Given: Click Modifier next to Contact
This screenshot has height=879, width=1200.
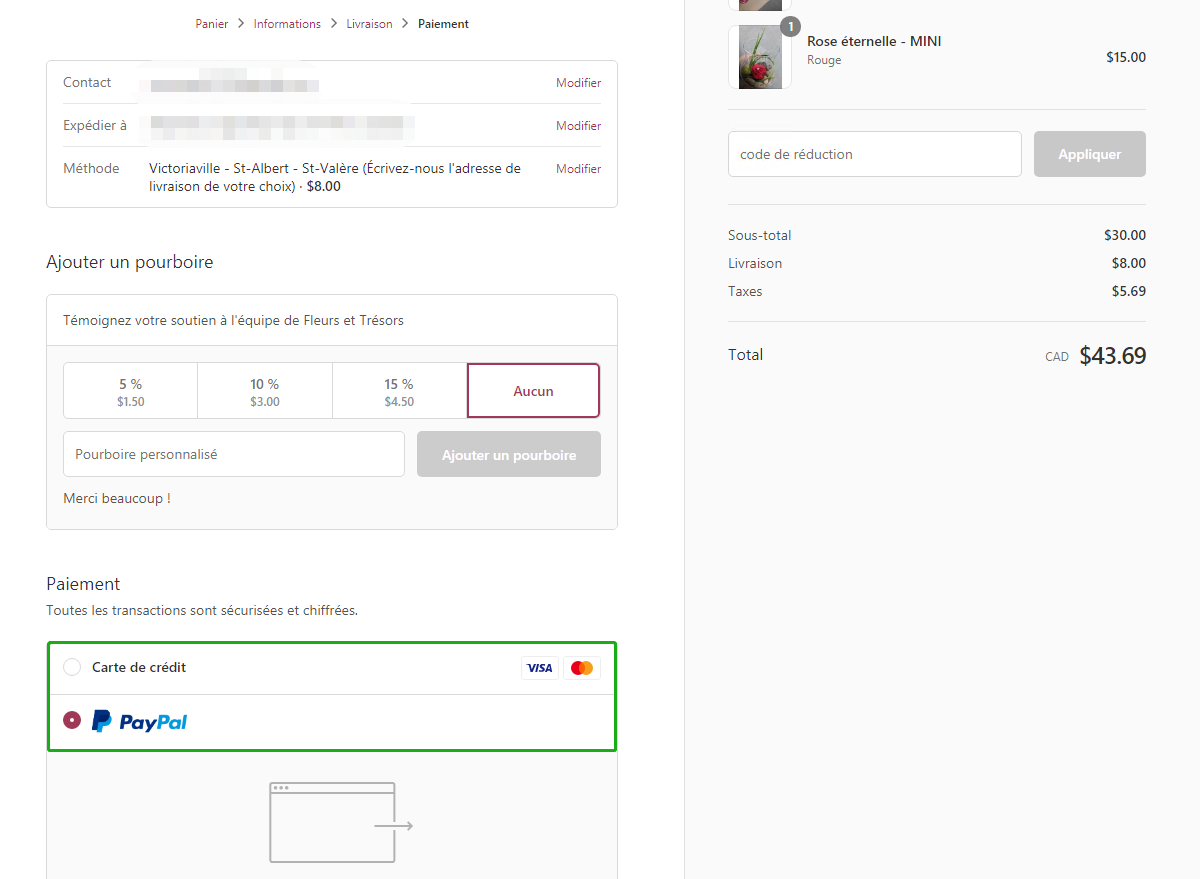Looking at the screenshot, I should 578,83.
